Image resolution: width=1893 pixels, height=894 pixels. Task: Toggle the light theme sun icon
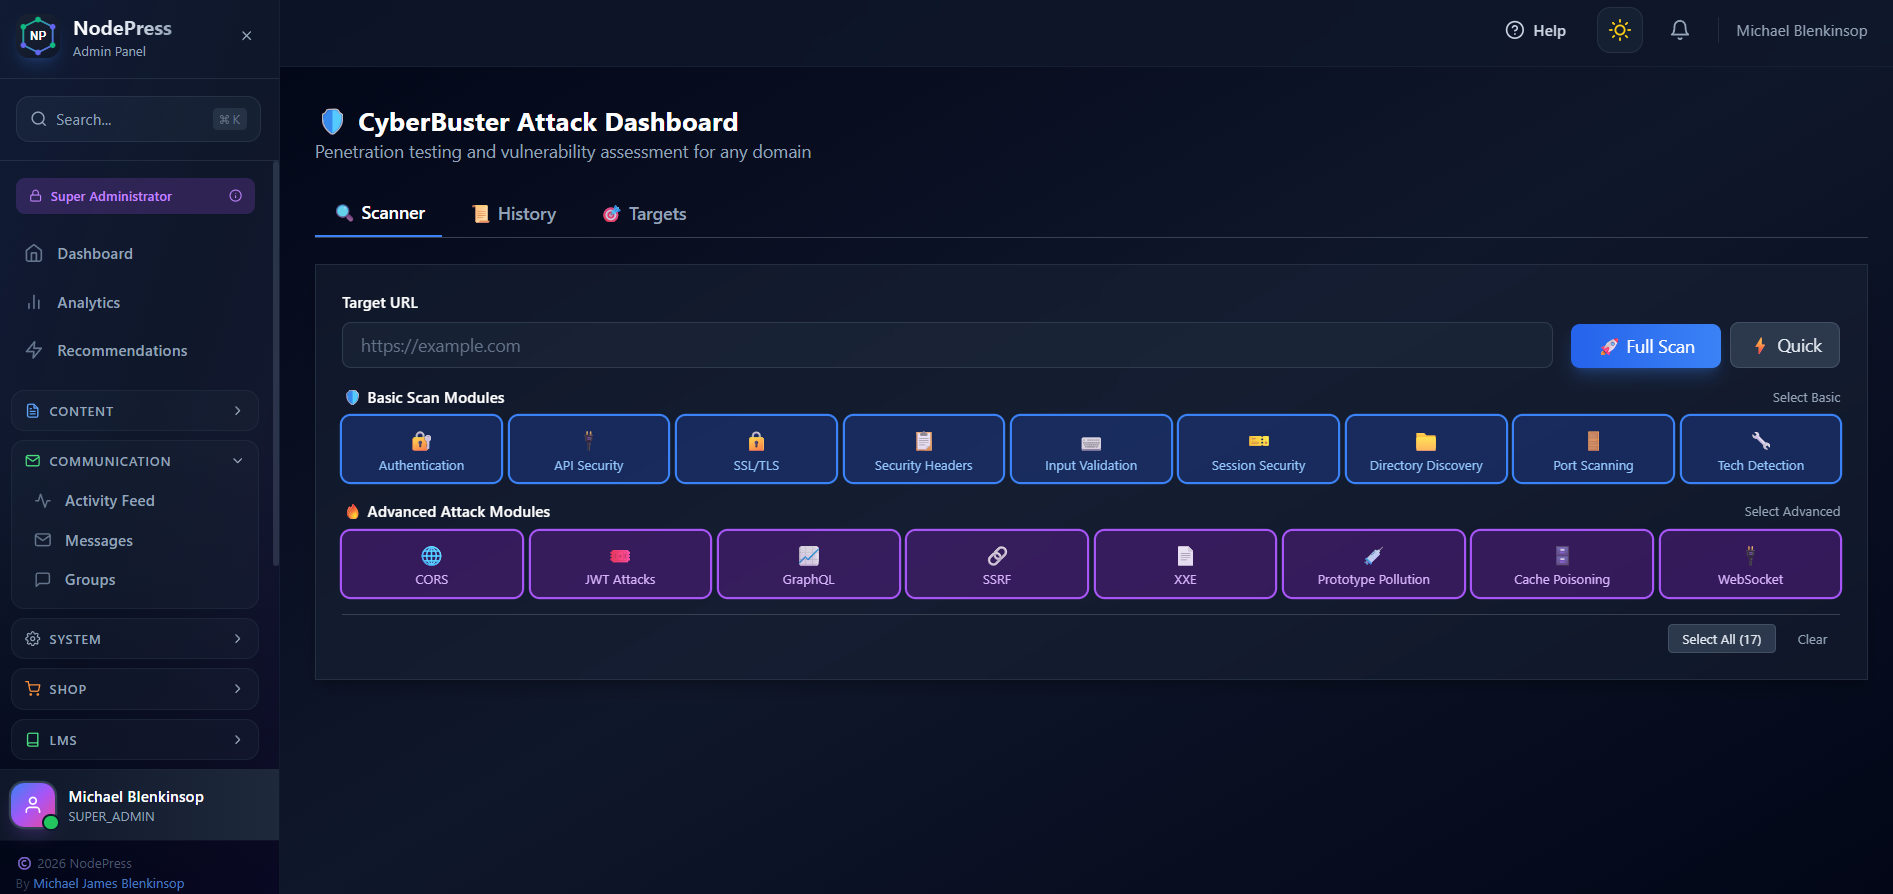click(1619, 30)
